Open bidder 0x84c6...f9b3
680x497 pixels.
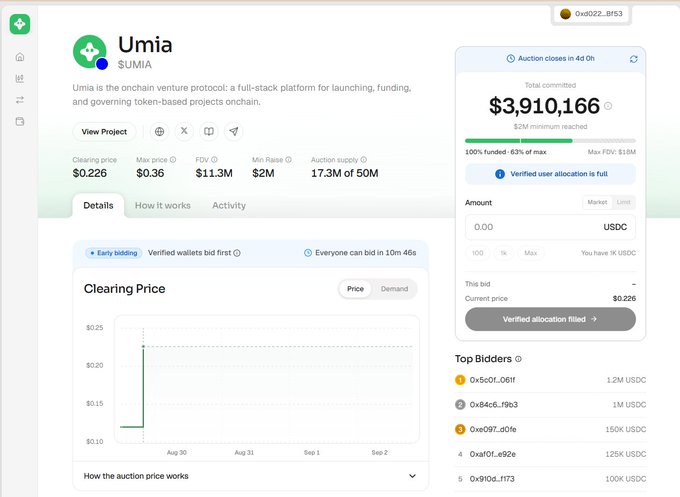coord(494,405)
